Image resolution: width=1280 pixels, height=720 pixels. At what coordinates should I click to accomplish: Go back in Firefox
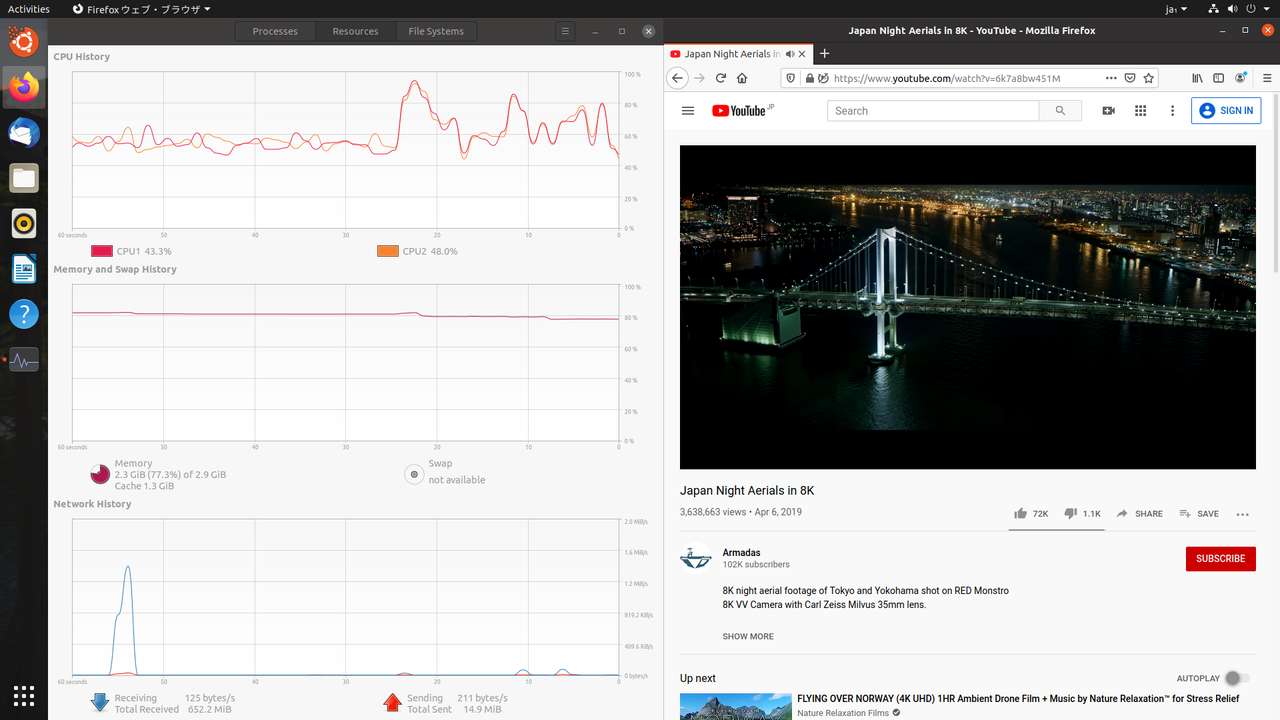pos(677,78)
